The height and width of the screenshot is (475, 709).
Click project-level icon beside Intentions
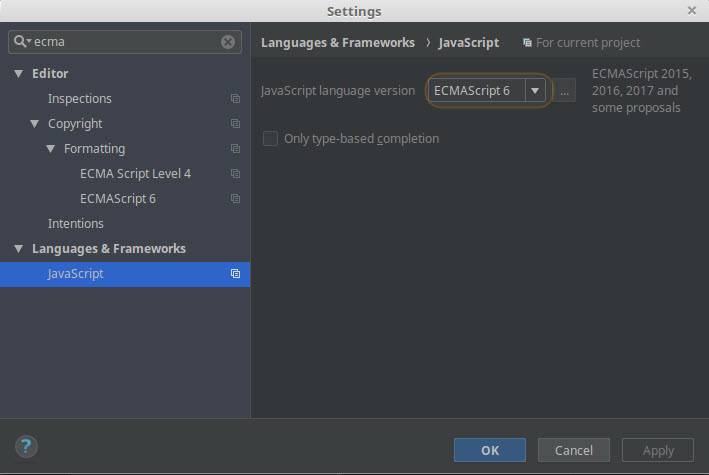(x=235, y=224)
